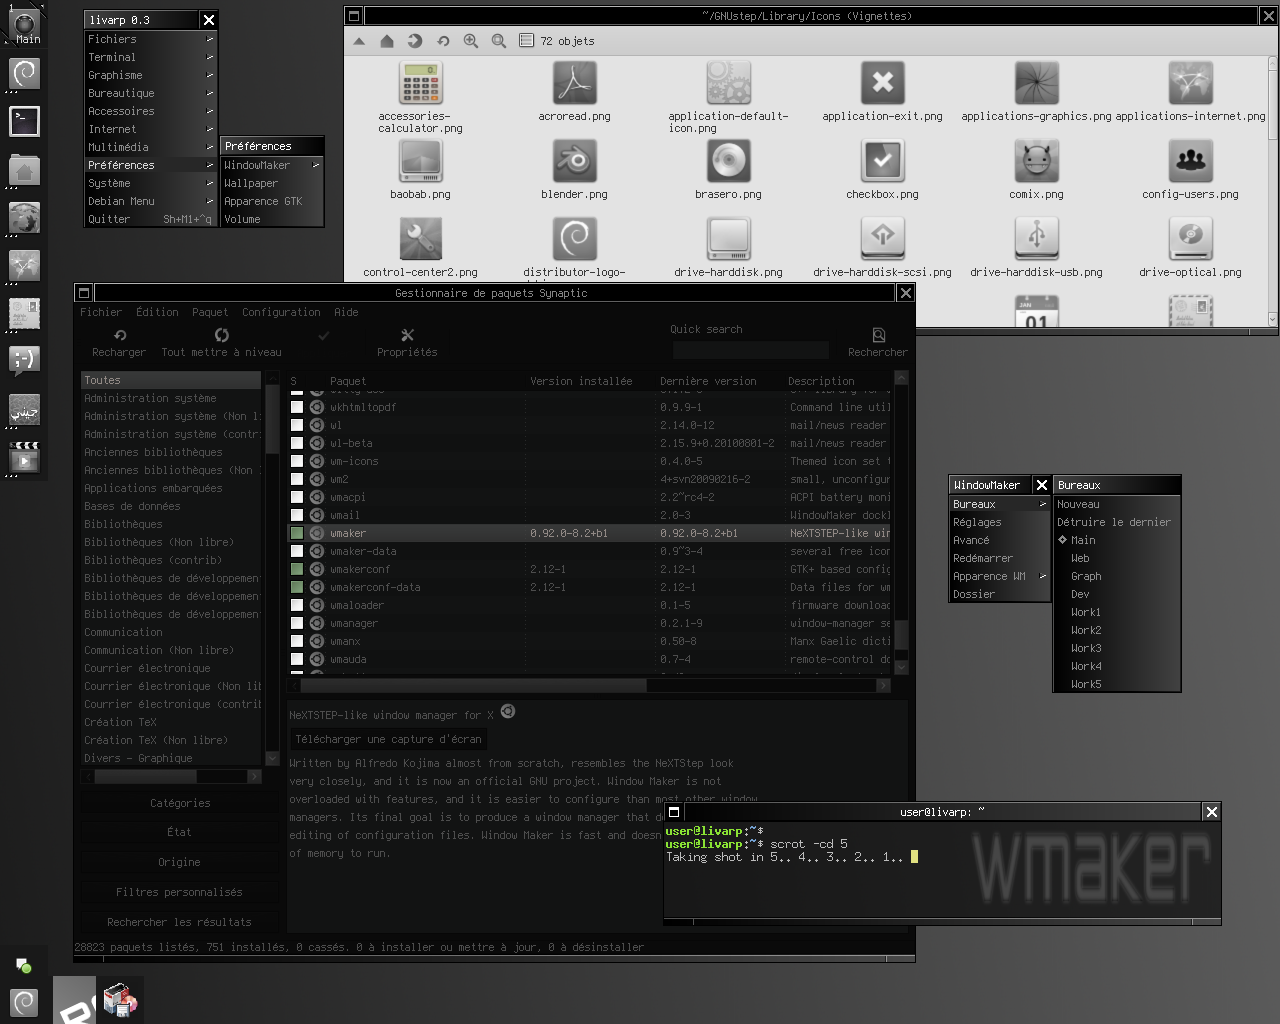1280x1024 pixels.
Task: Select the control-center2.png icon
Action: (x=420, y=239)
